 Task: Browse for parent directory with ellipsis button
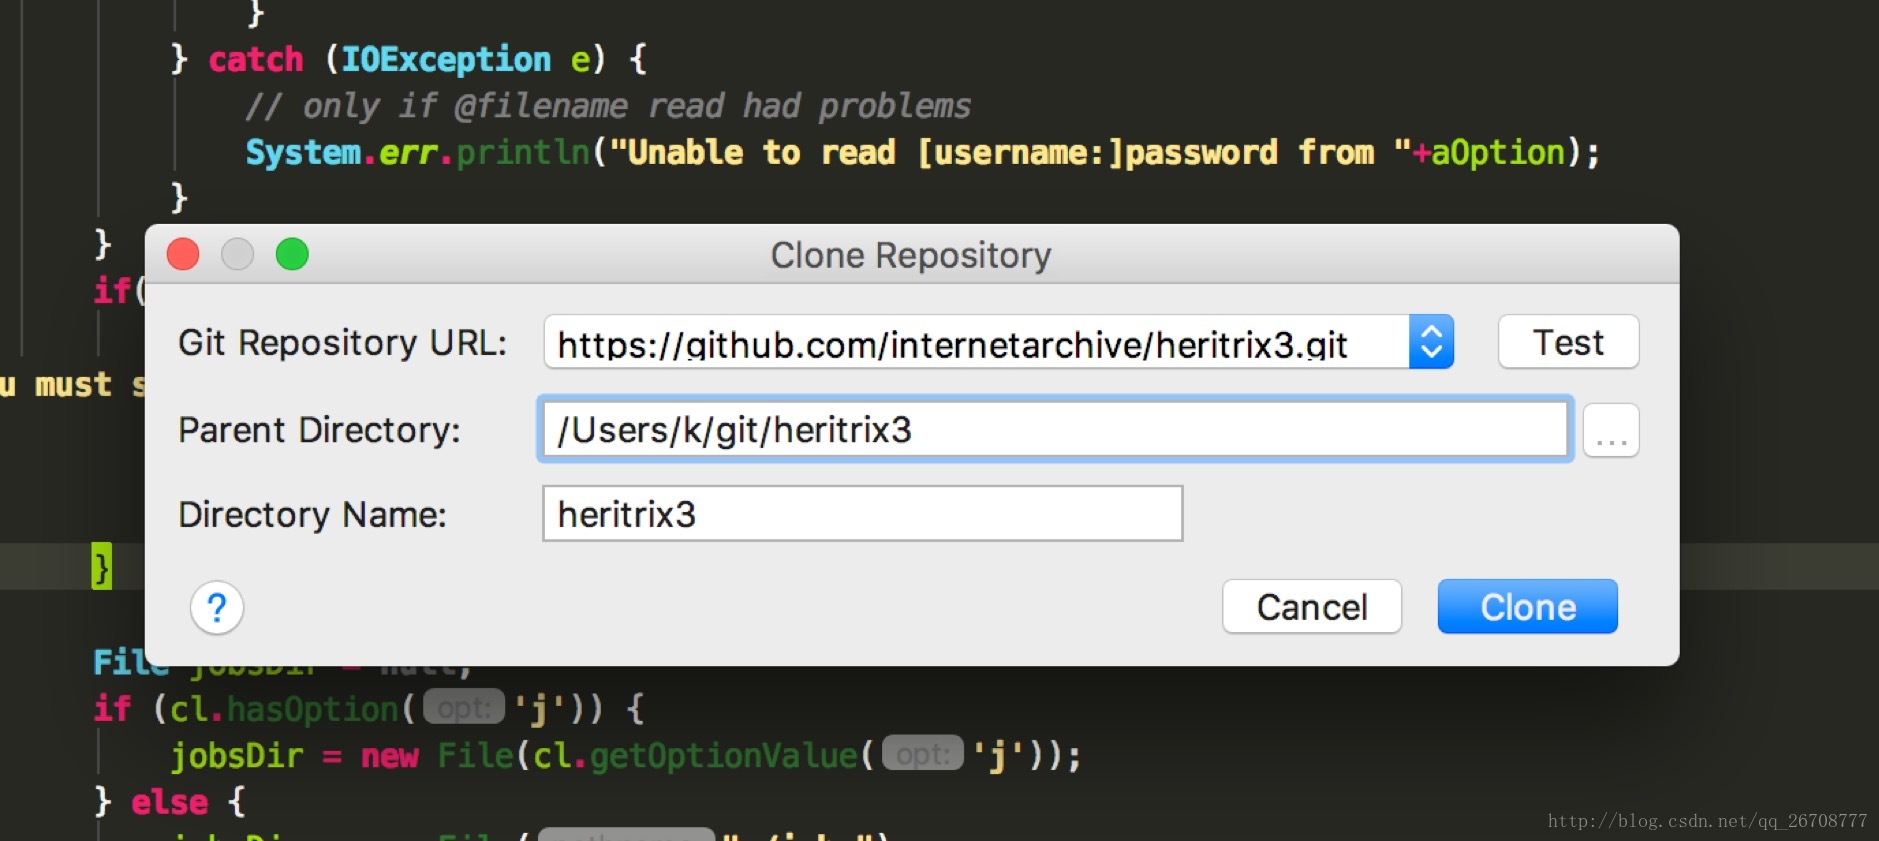coord(1611,430)
